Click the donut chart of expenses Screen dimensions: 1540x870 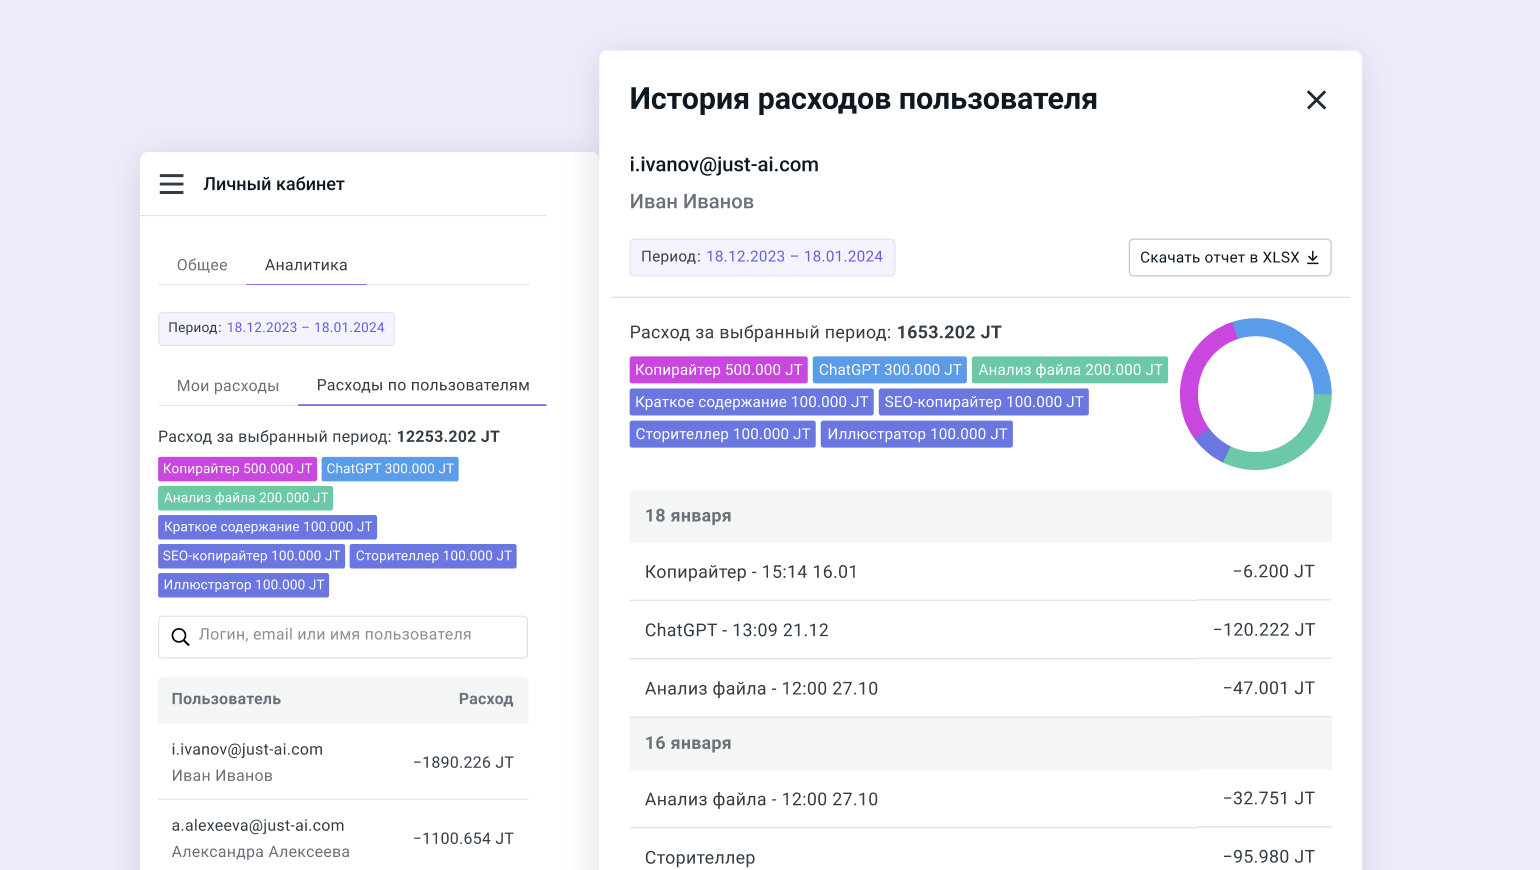coord(1255,394)
